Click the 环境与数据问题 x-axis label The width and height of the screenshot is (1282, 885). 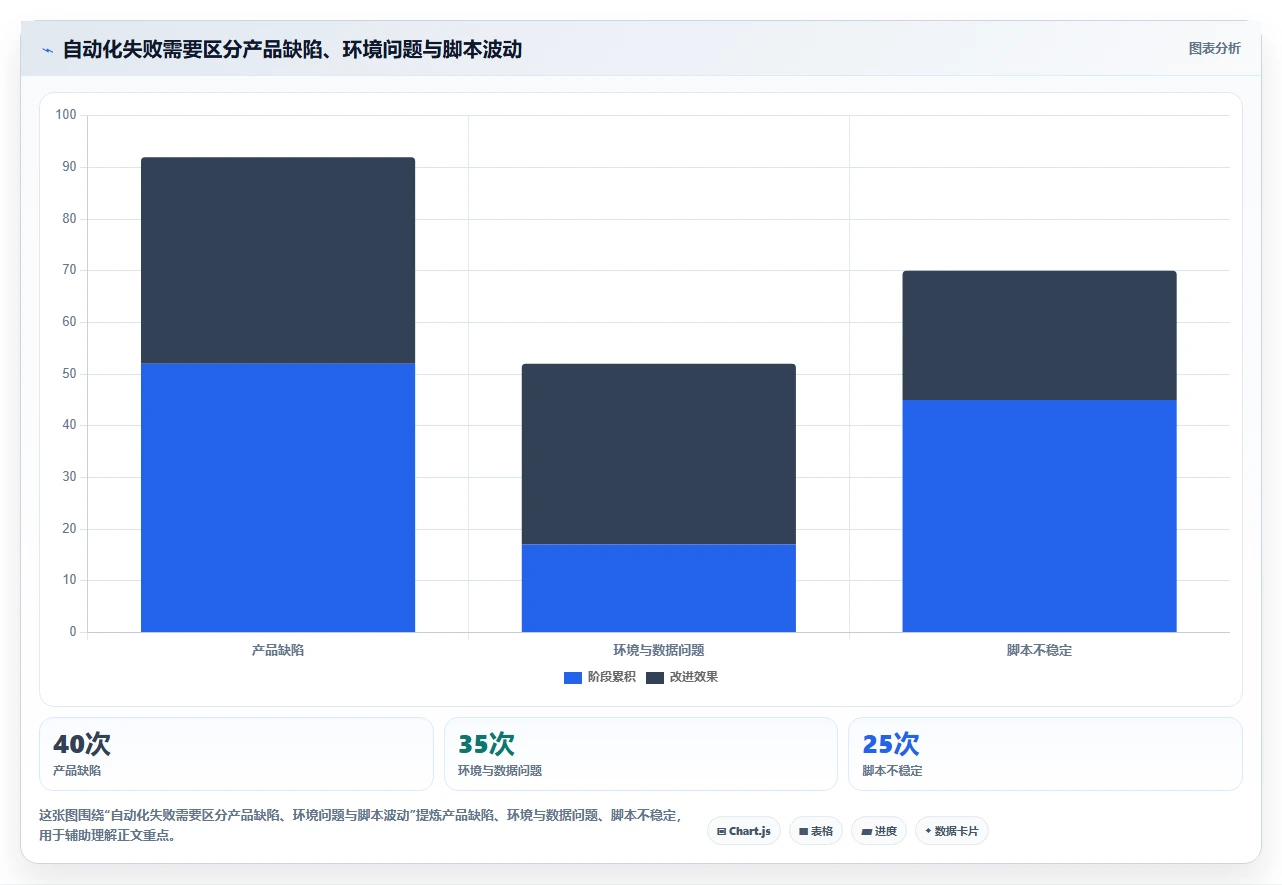click(x=659, y=650)
